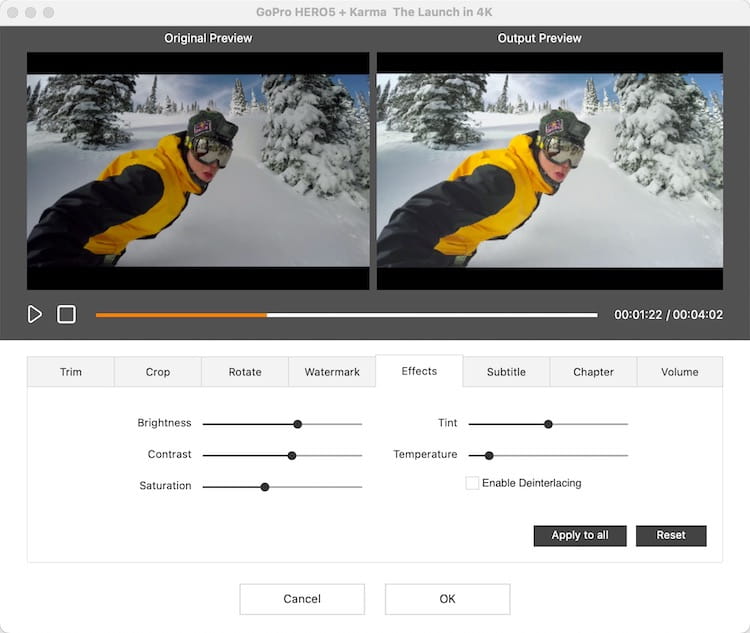This screenshot has height=633, width=750.
Task: Go to the Watermark tab
Action: (332, 372)
